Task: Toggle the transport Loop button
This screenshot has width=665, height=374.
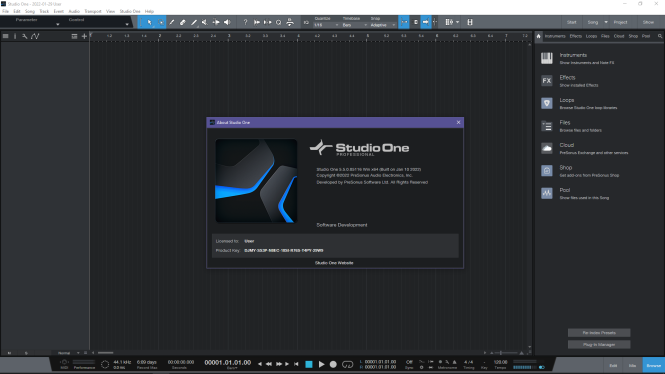Action: pyautogui.click(x=347, y=364)
